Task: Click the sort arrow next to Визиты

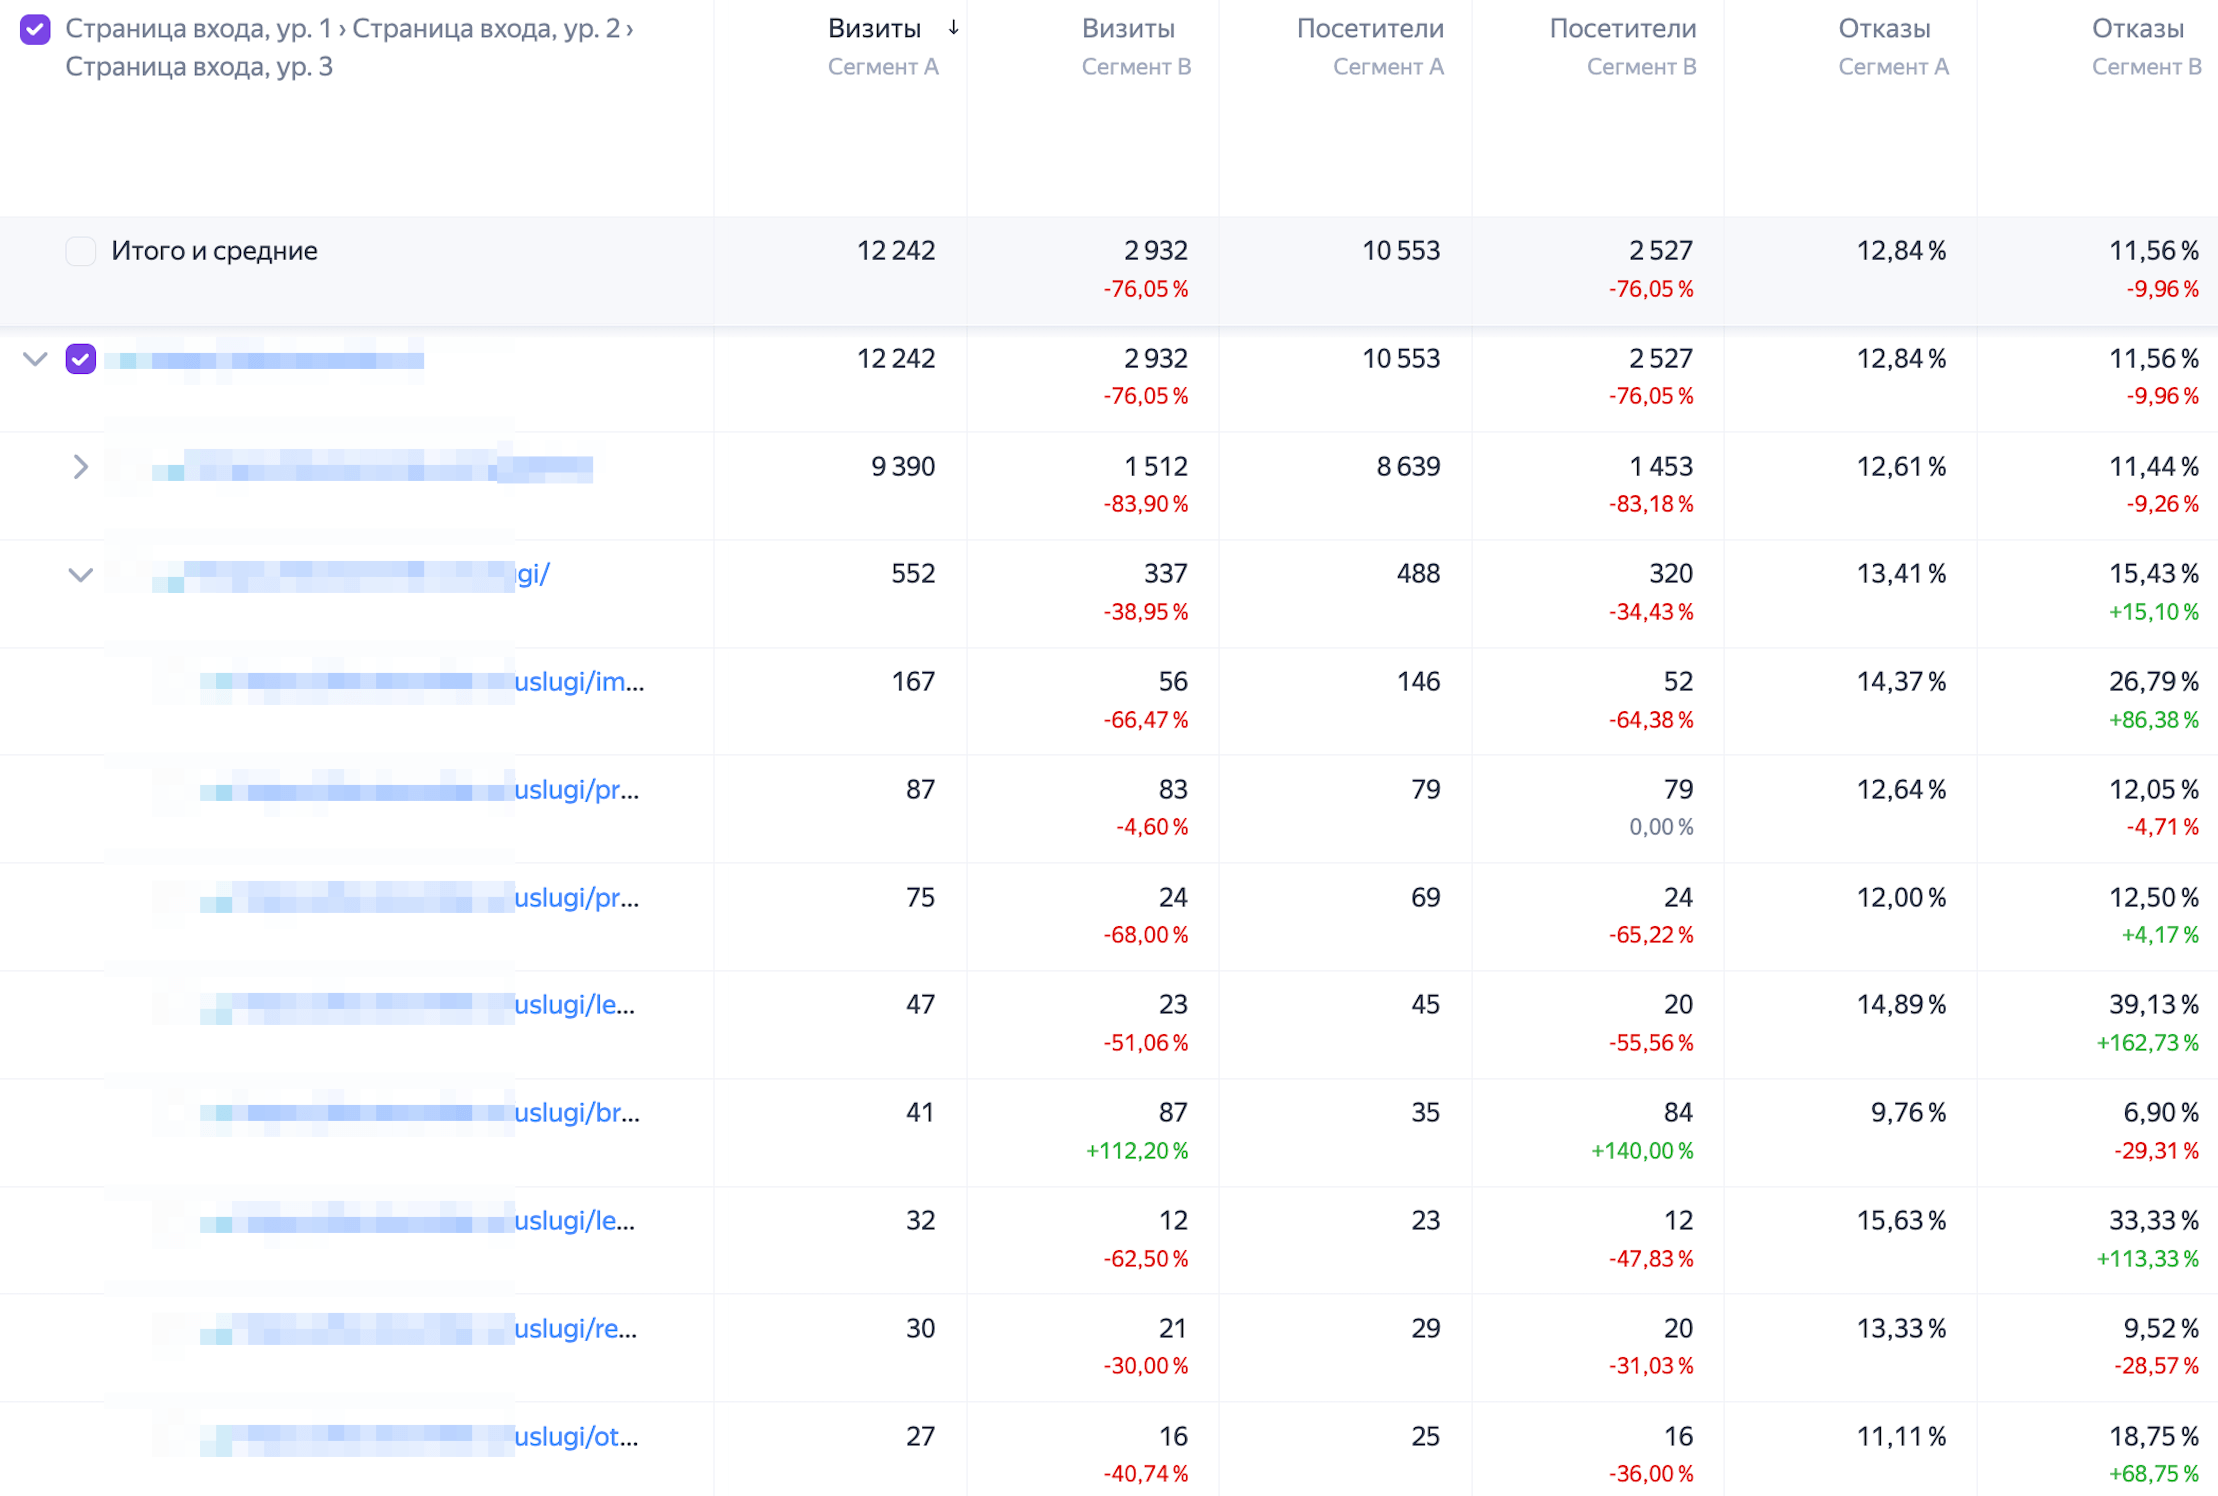Action: click(x=953, y=28)
